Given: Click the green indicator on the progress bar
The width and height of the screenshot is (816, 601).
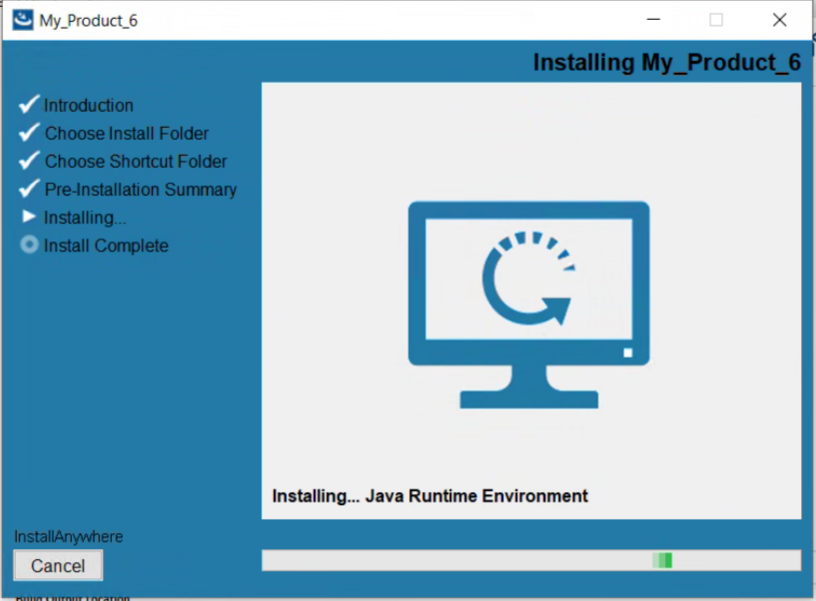Looking at the screenshot, I should click(662, 560).
